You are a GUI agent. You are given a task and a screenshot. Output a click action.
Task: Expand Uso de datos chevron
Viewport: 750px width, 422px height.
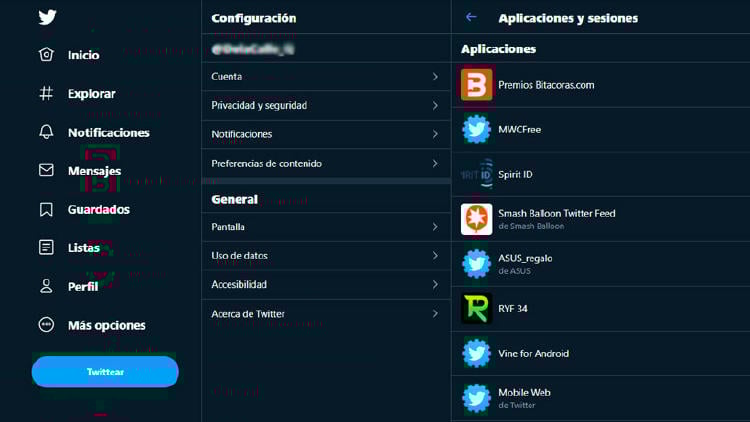click(435, 255)
